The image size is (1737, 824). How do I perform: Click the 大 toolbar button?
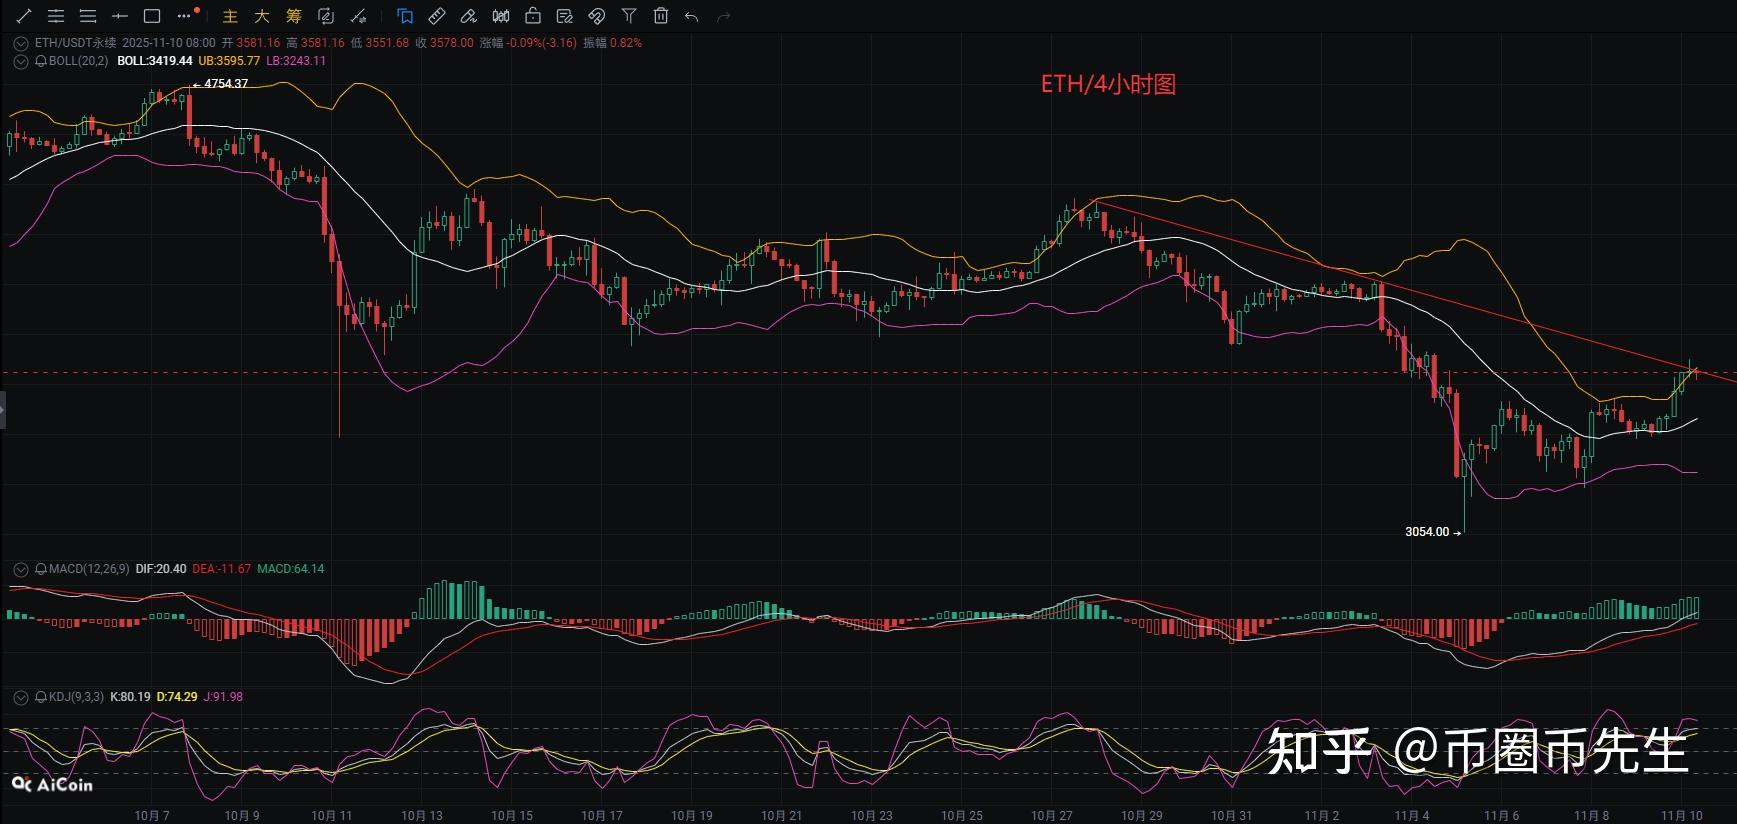point(262,16)
